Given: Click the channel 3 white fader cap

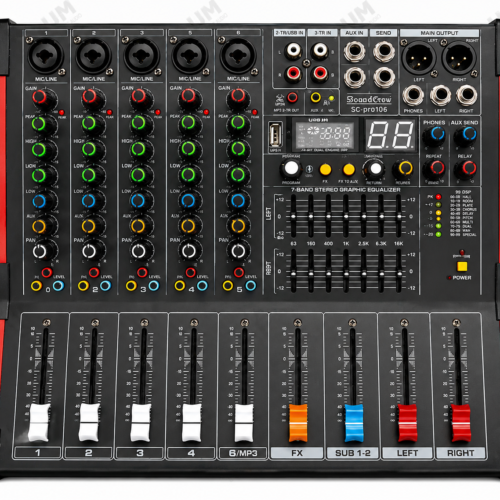Looking at the screenshot, I should tap(141, 423).
